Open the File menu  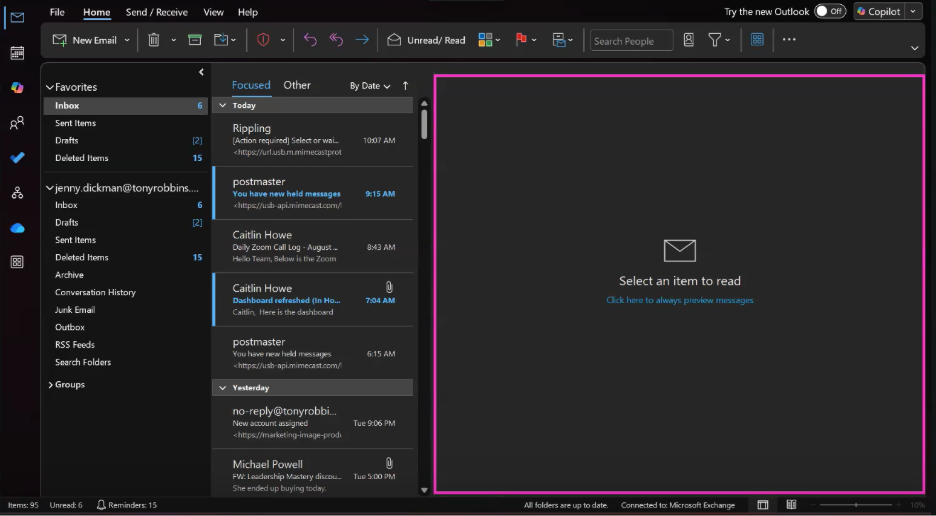[57, 12]
